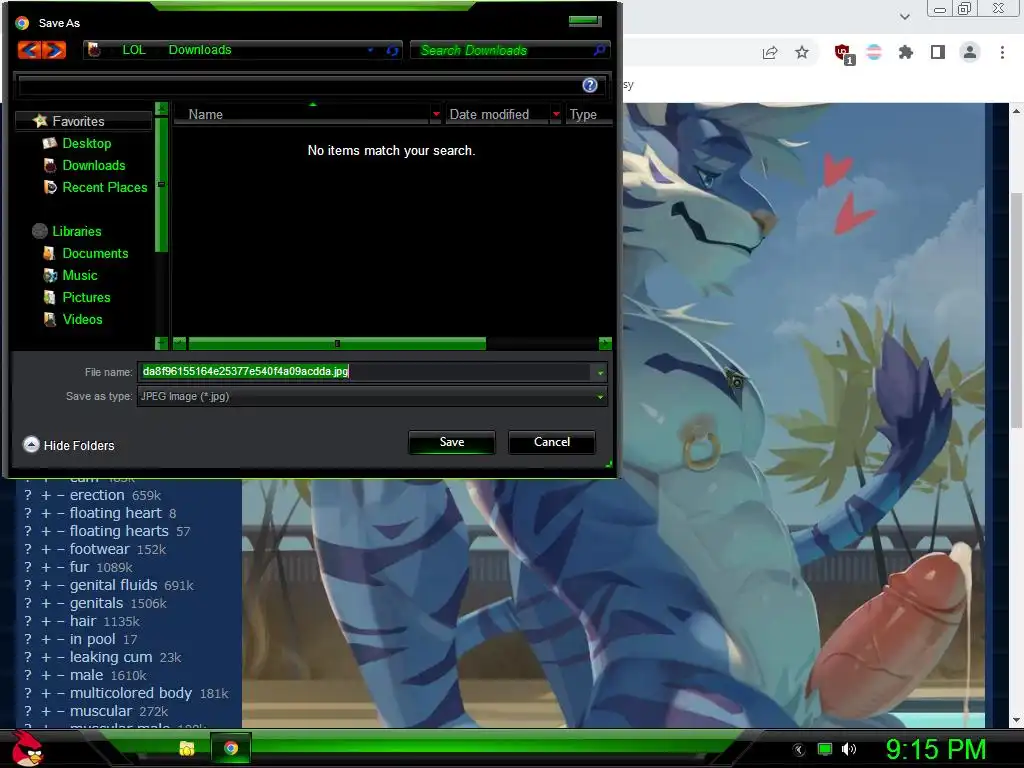
Task: Click the 9:15 PM taskbar clock
Action: [x=936, y=749]
